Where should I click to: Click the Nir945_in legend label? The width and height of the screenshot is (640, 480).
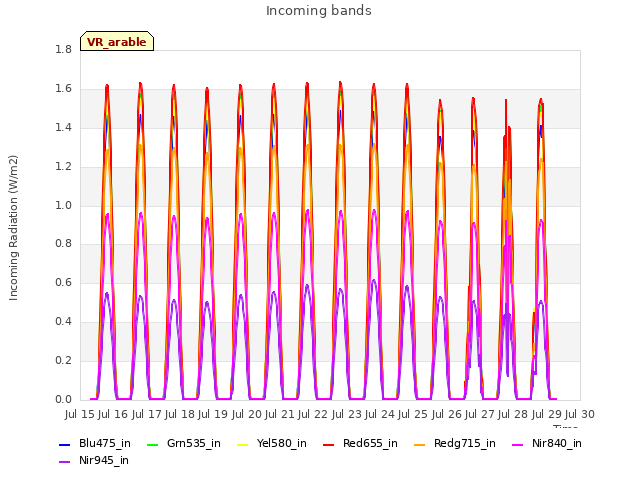[x=104, y=461]
